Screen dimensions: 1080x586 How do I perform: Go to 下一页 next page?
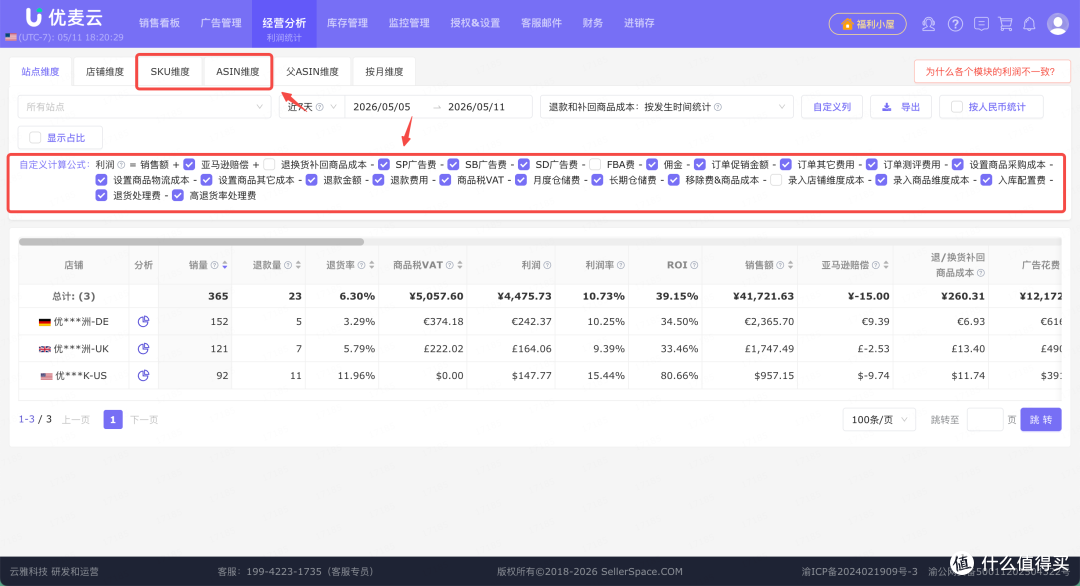coord(144,419)
